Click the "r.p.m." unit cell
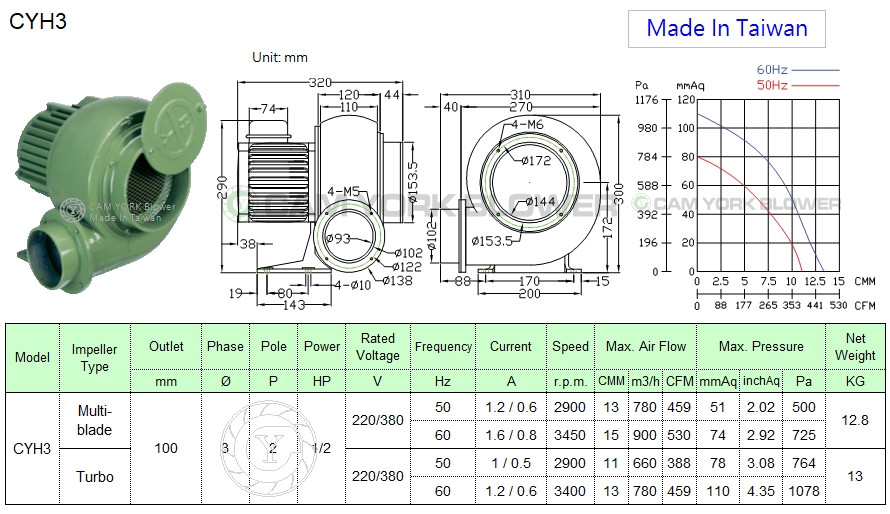890x514 pixels. [x=570, y=381]
